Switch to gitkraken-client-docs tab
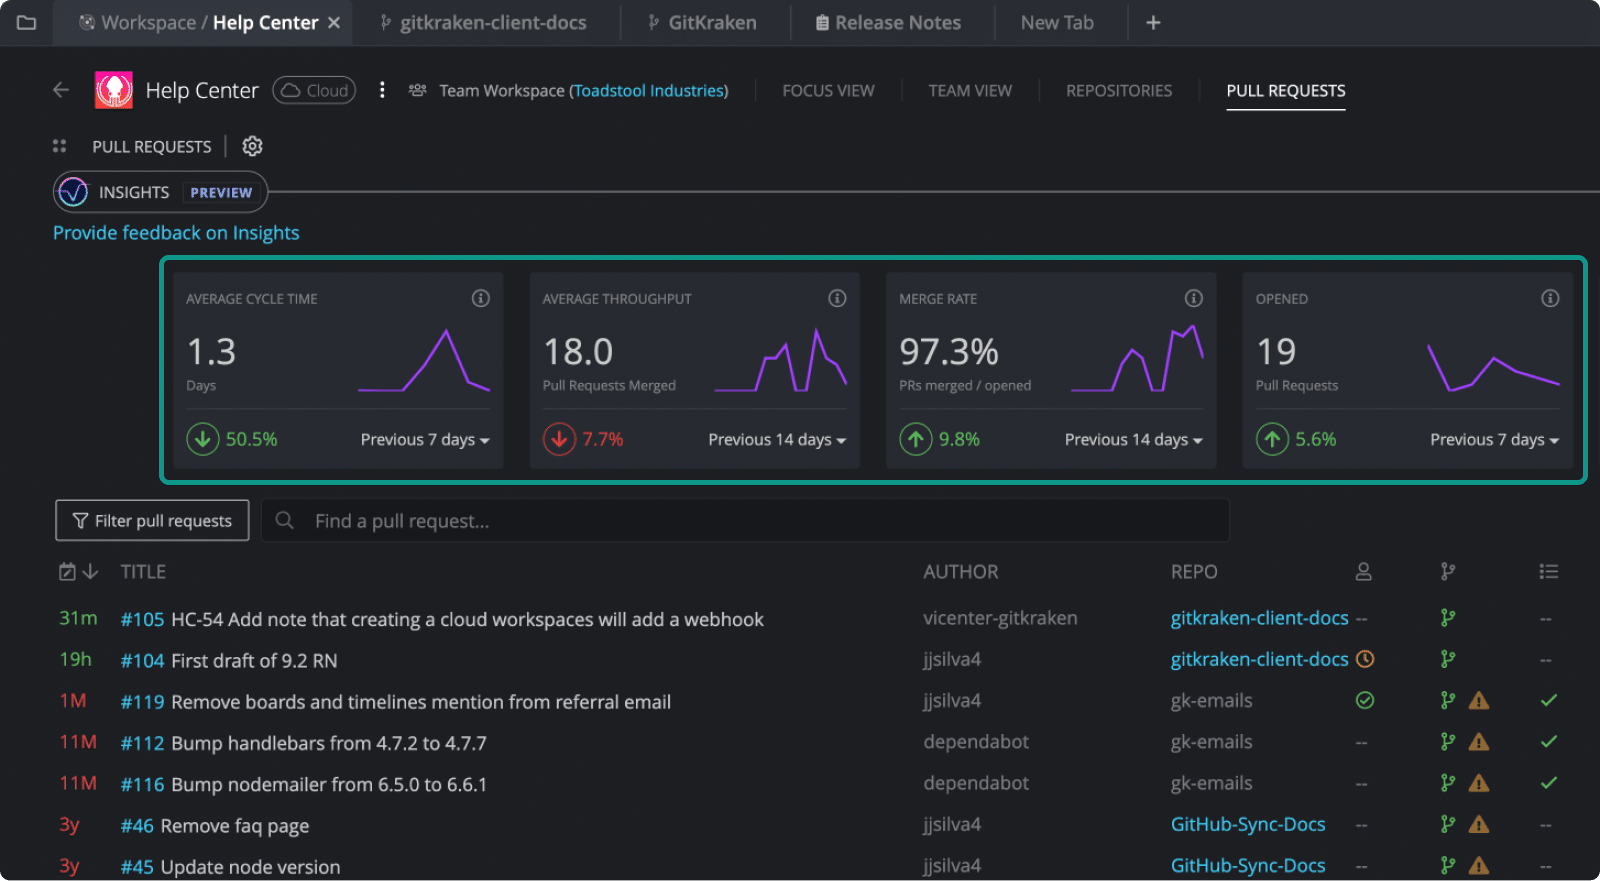 tap(483, 22)
